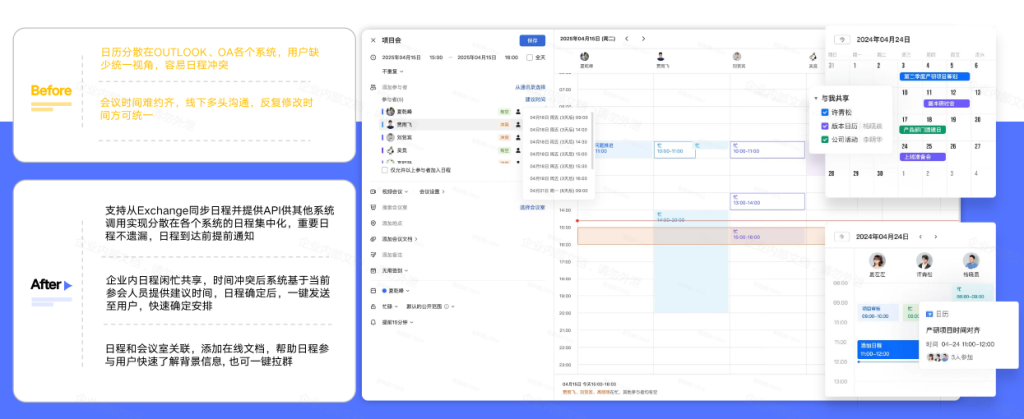This screenshot has width=1024, height=419.
Task: Click the blue 保存 save button
Action: (532, 40)
